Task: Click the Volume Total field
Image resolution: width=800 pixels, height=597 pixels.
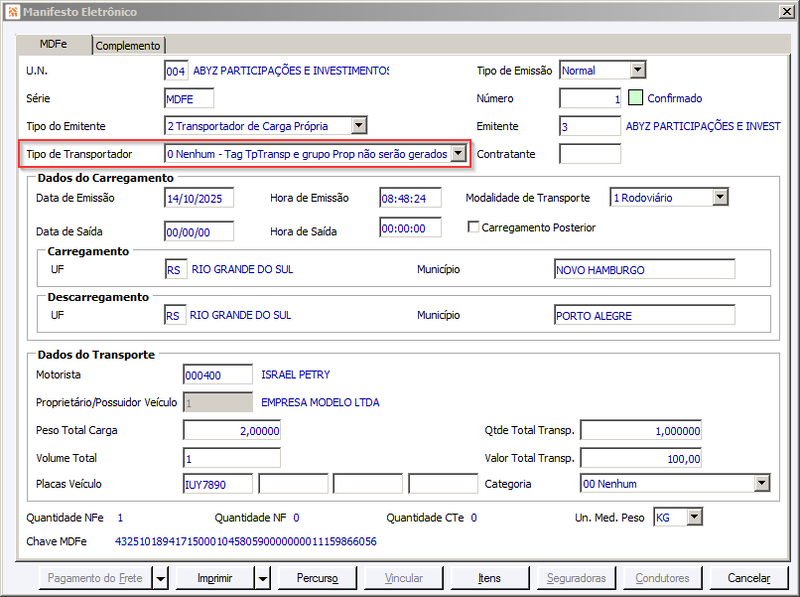Action: pyautogui.click(x=232, y=458)
